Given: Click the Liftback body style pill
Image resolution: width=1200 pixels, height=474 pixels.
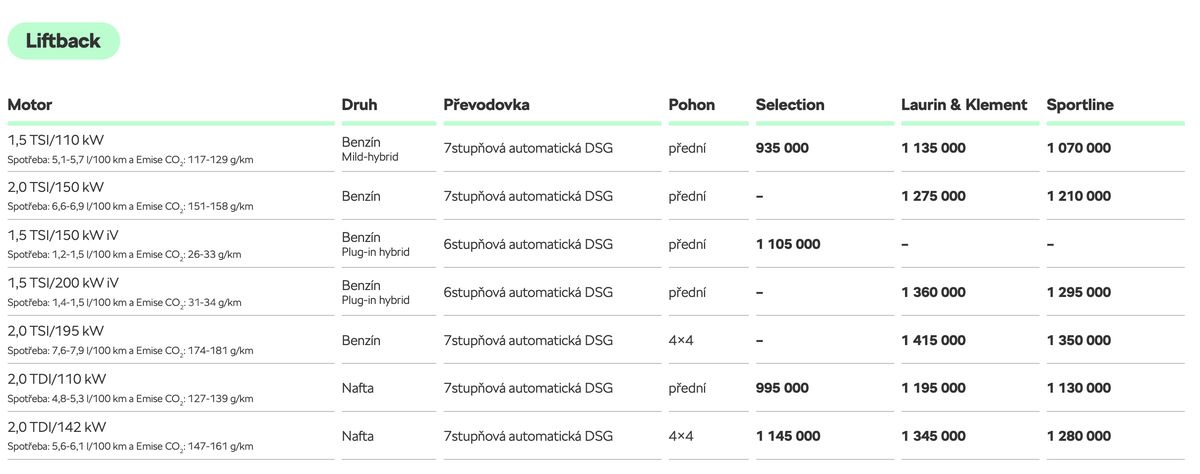Looking at the screenshot, I should pyautogui.click(x=63, y=41).
